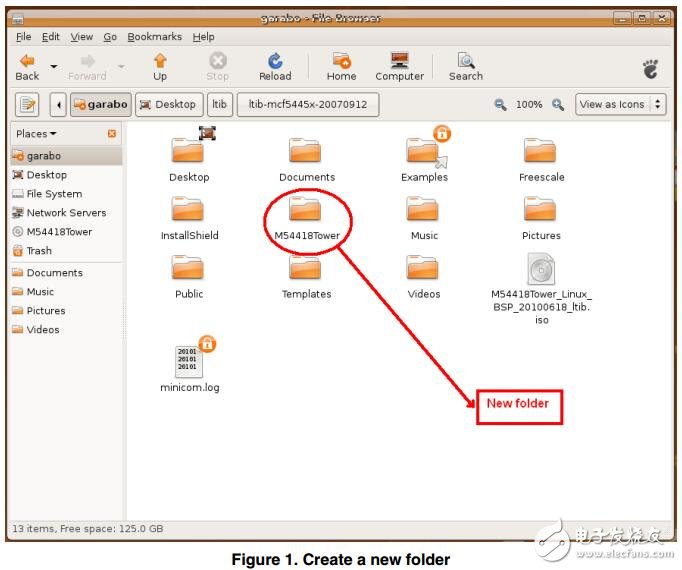Zoom in with the plus magnifier
682x570 pixels.
(558, 104)
